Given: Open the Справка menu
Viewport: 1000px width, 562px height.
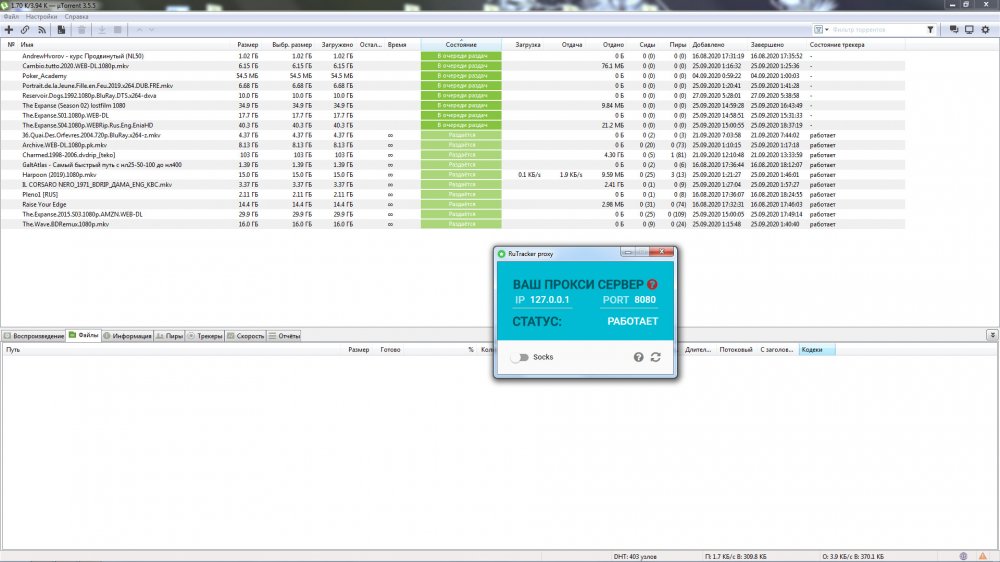Looking at the screenshot, I should coord(76,17).
